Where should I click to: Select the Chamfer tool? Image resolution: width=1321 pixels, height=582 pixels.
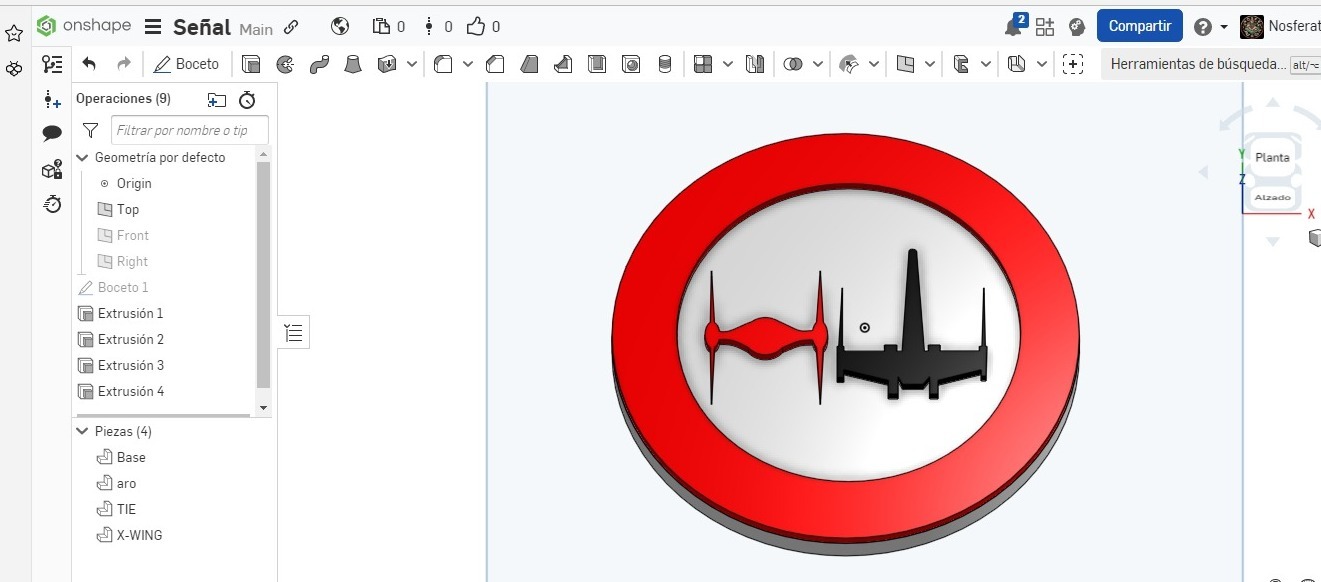tap(495, 64)
